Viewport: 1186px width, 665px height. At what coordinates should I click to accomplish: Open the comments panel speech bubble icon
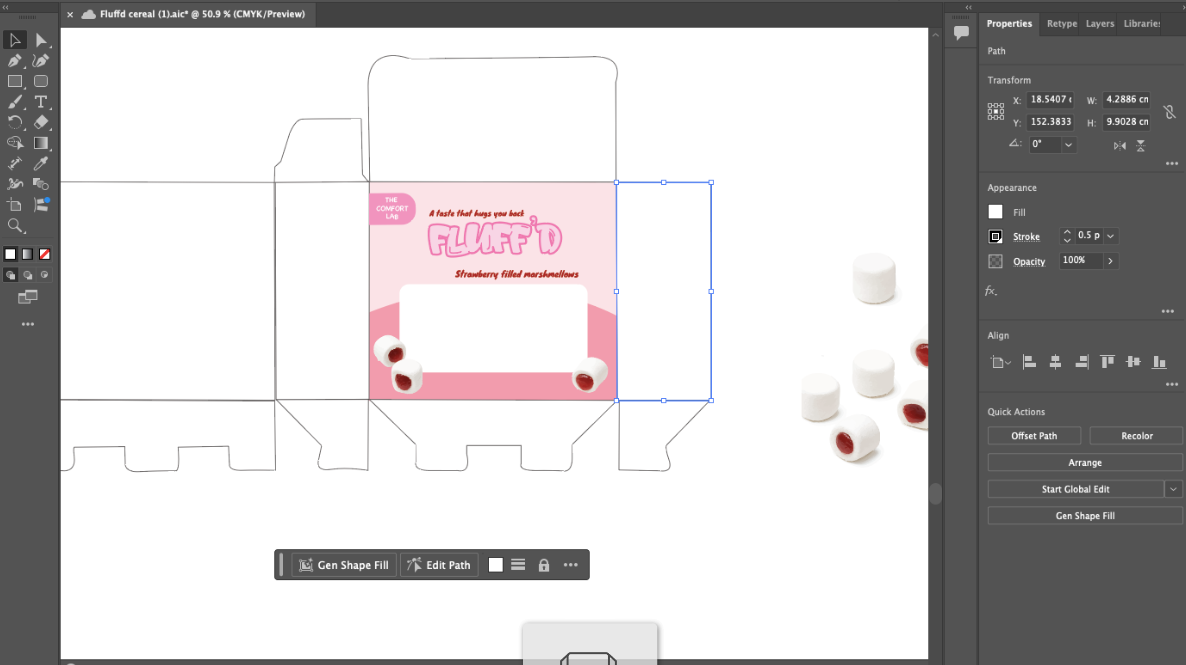(x=961, y=33)
